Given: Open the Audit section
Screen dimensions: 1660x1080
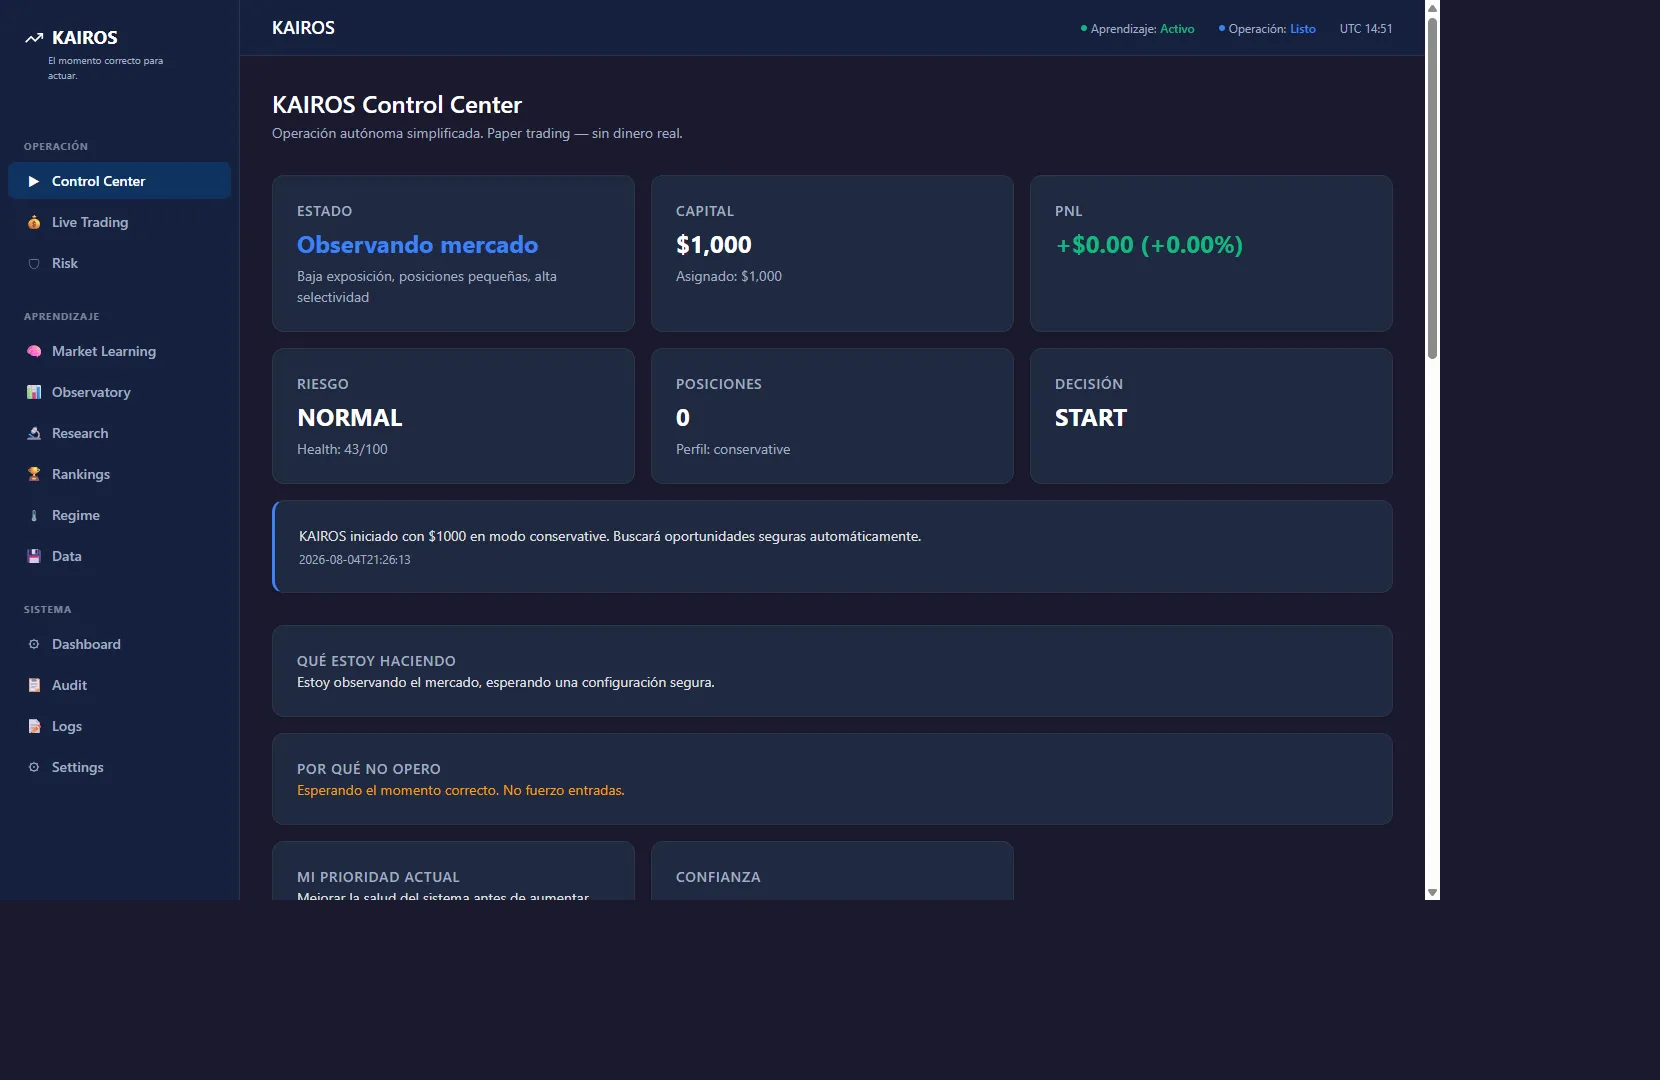Looking at the screenshot, I should pyautogui.click(x=119, y=685).
